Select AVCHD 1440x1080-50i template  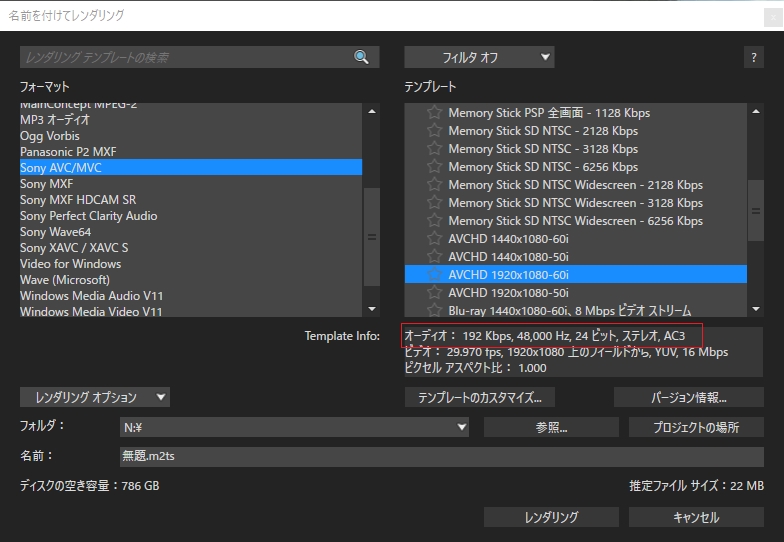(x=576, y=256)
